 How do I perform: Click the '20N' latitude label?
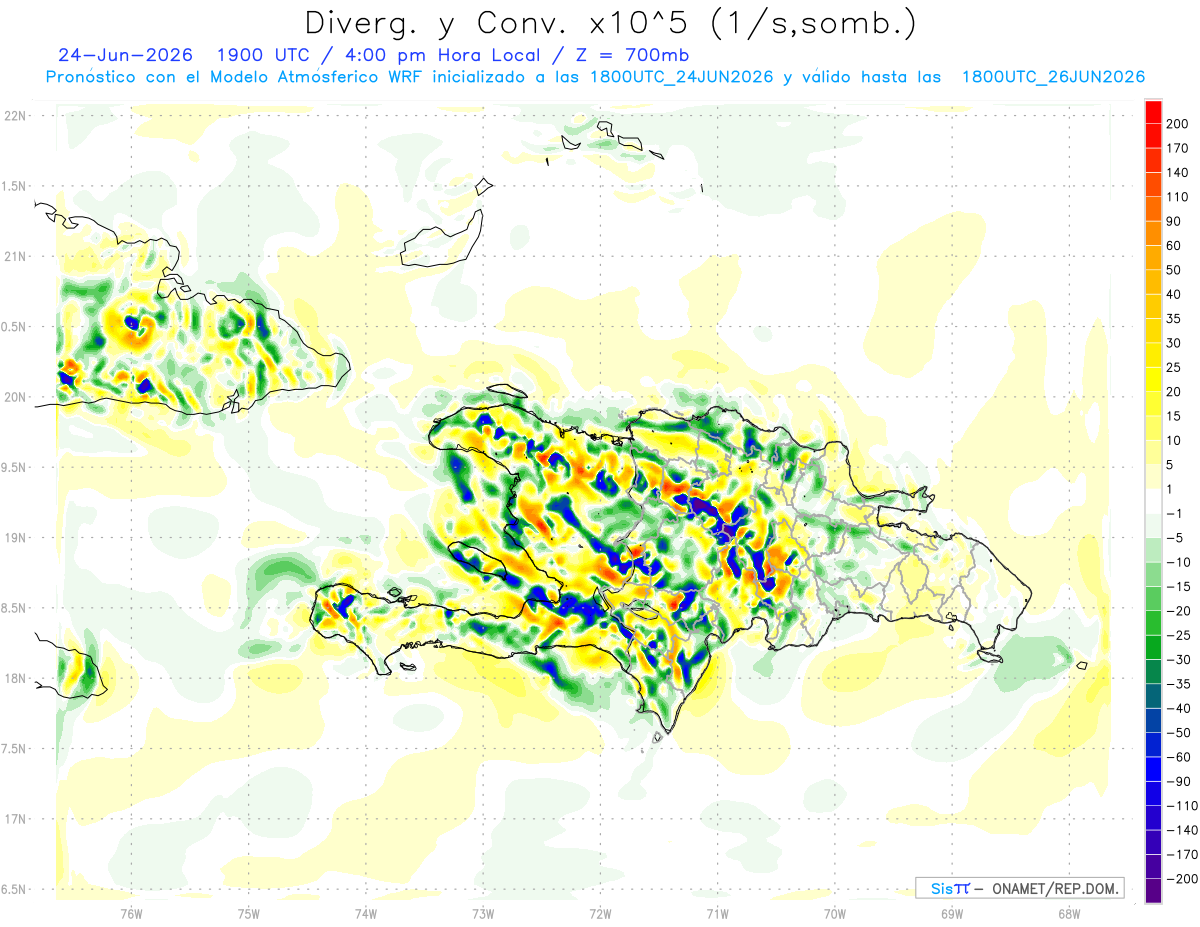(14, 397)
